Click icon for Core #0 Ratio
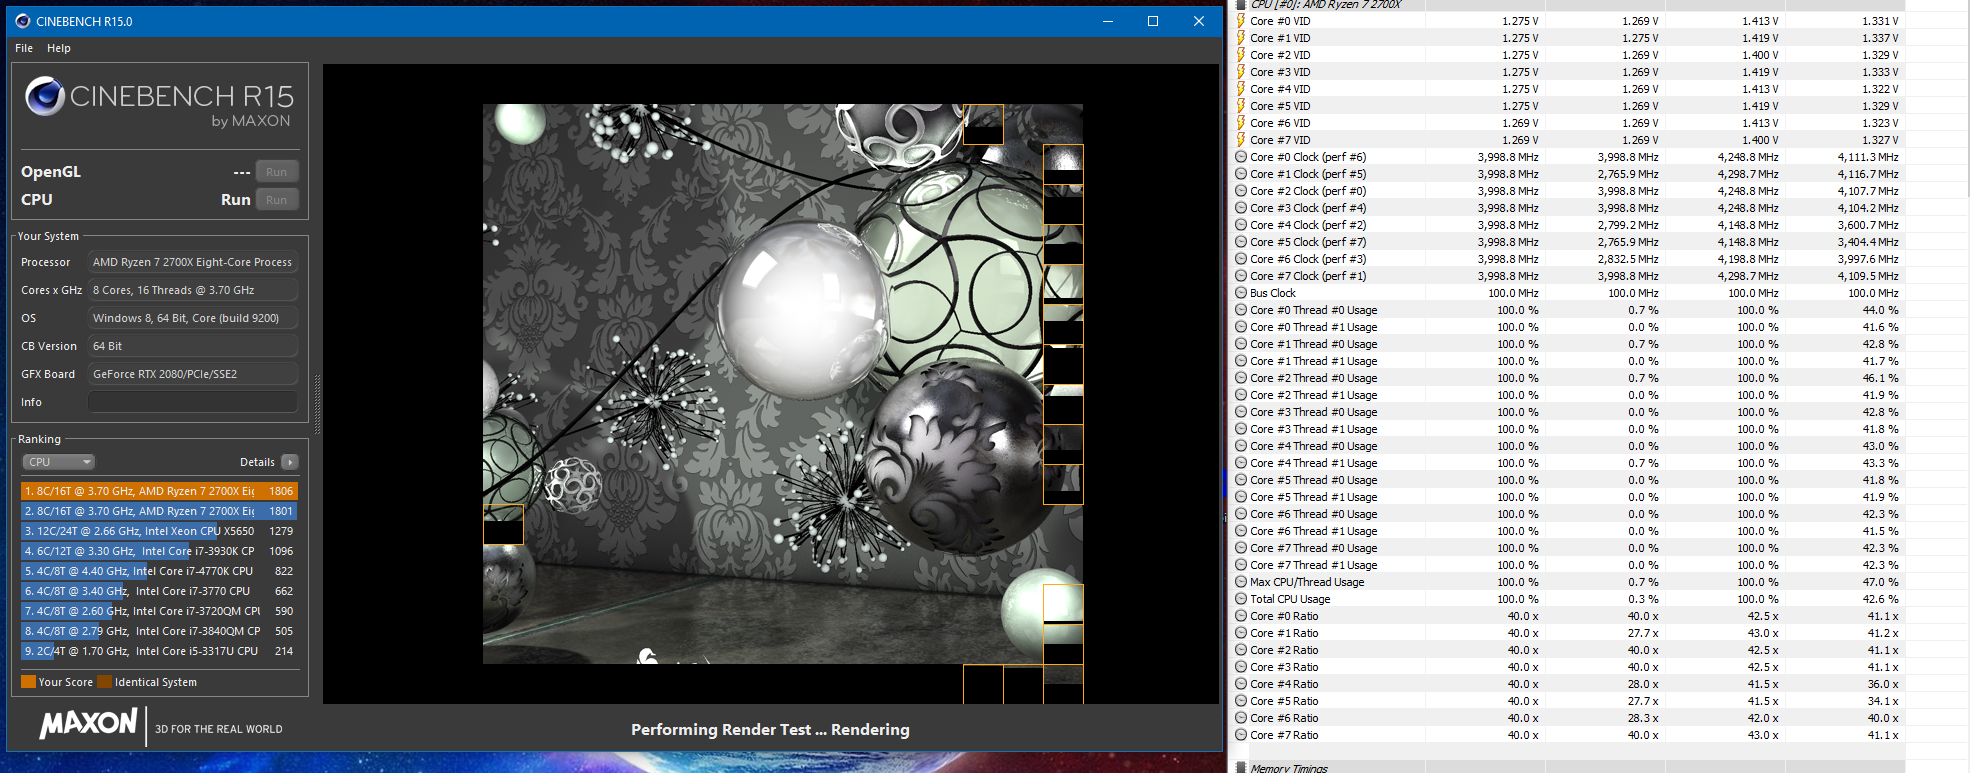This screenshot has height=773, width=1970. pyautogui.click(x=1241, y=616)
